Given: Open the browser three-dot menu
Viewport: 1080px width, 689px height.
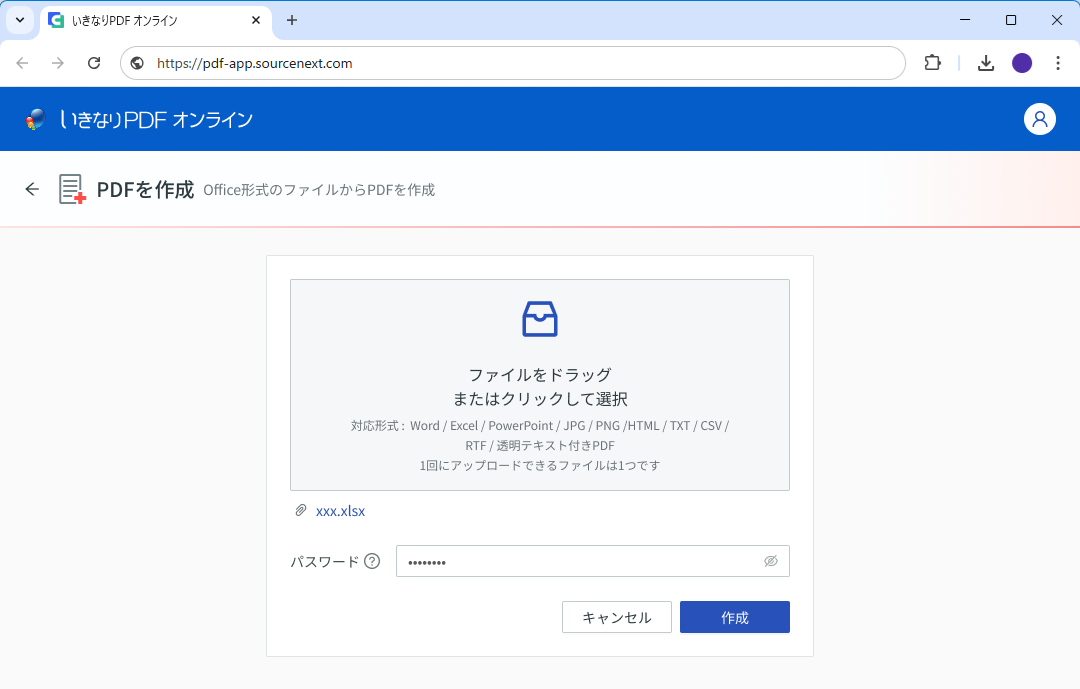Looking at the screenshot, I should tap(1058, 62).
